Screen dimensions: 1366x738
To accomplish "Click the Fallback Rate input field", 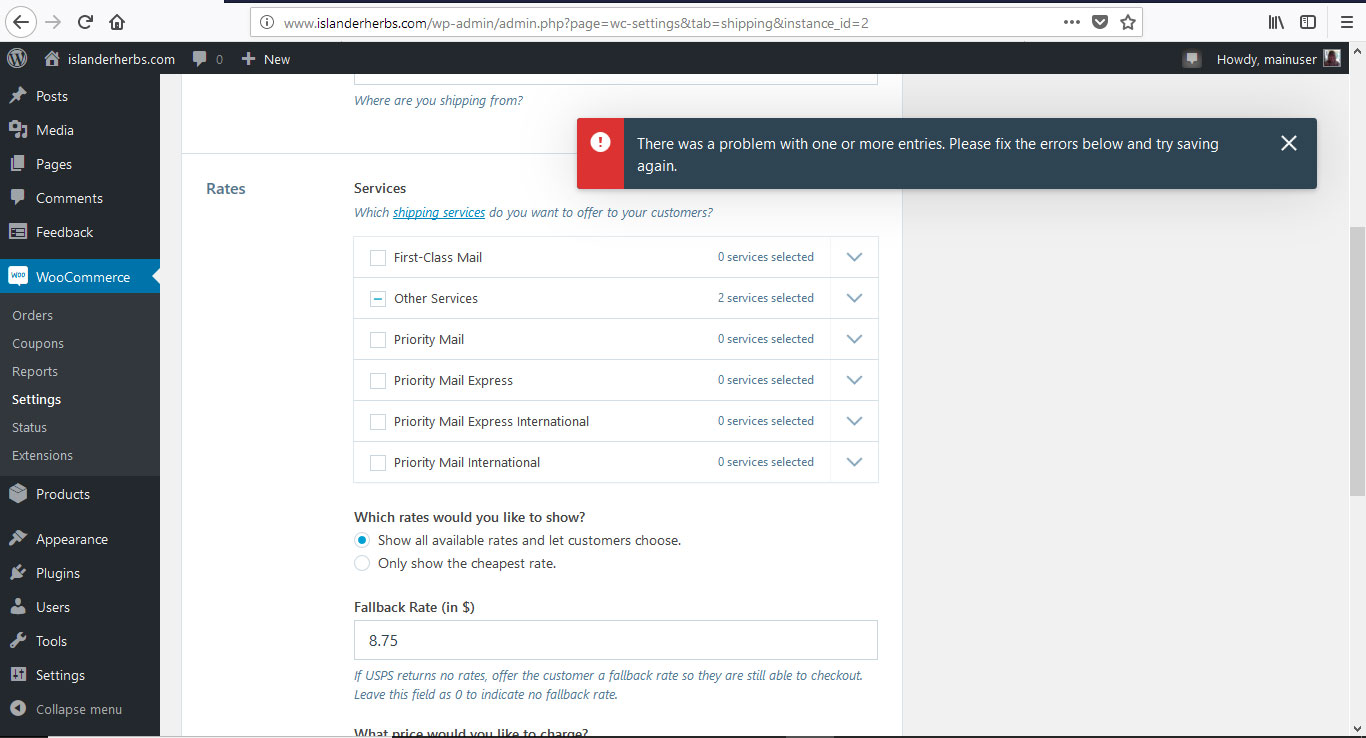I will point(616,640).
